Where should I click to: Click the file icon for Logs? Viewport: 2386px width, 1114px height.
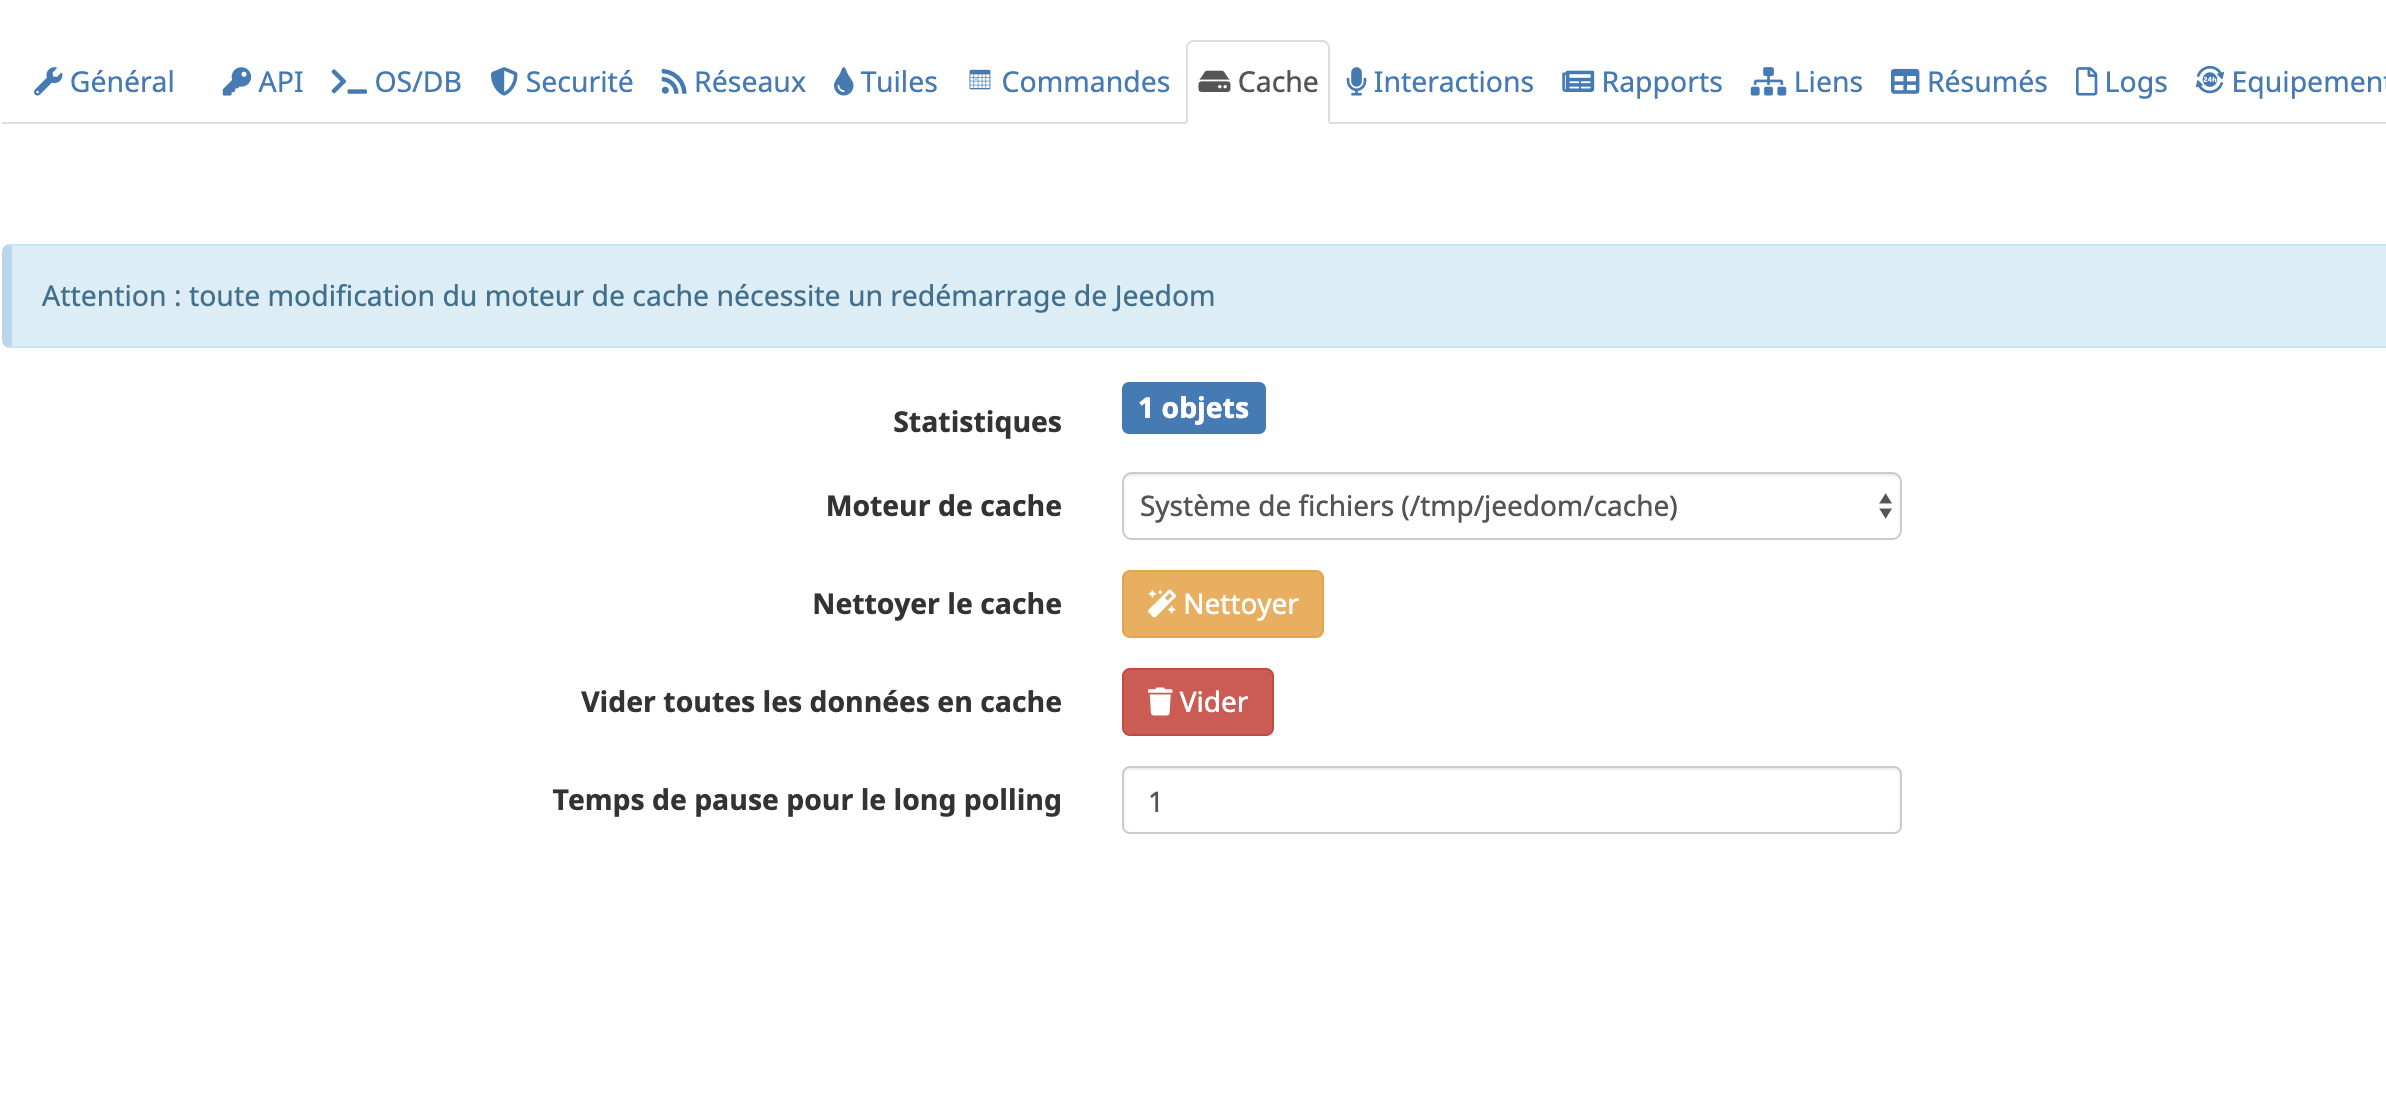2085,82
